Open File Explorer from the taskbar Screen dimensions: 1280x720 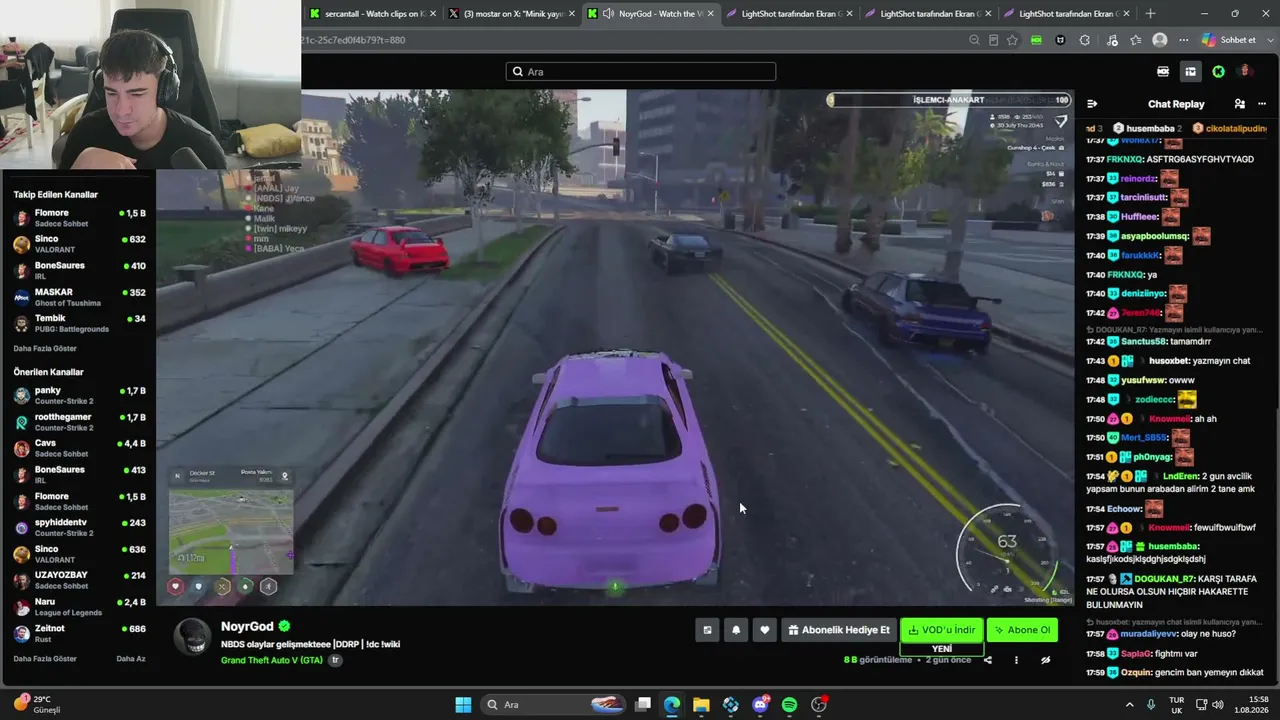click(x=701, y=705)
